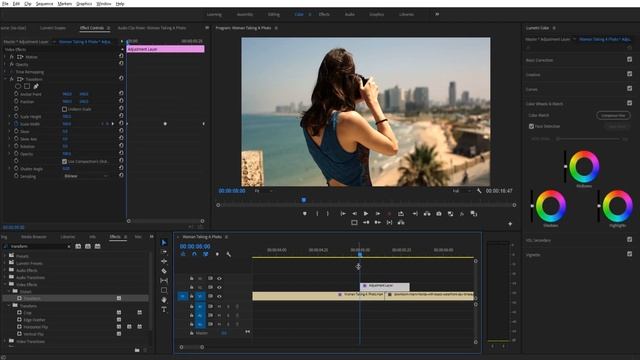640x360 pixels.
Task: Toggle the Vignette section checkbox
Action: [x=629, y=254]
